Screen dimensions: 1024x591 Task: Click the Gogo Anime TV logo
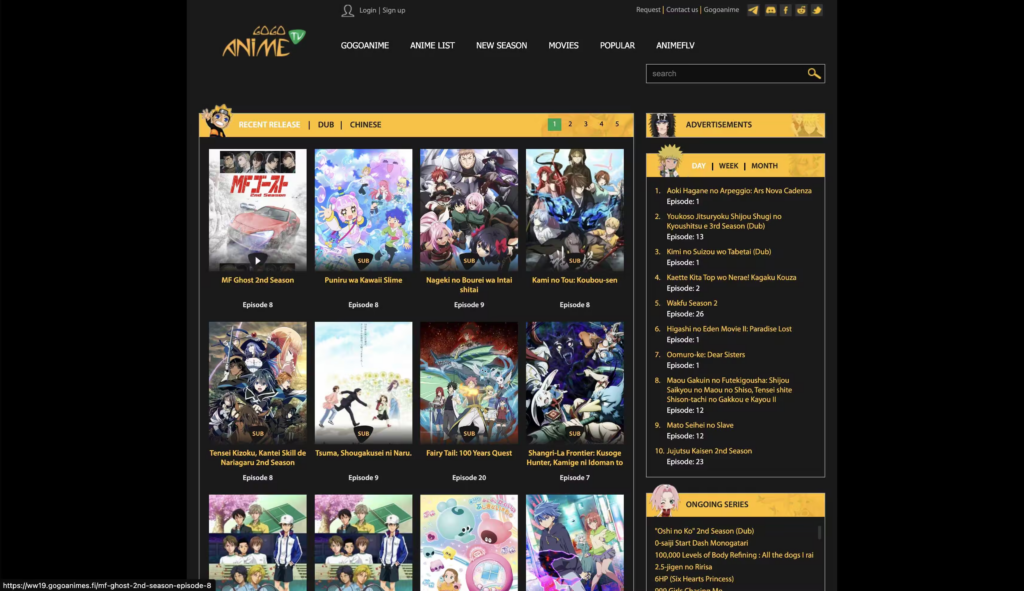point(264,42)
